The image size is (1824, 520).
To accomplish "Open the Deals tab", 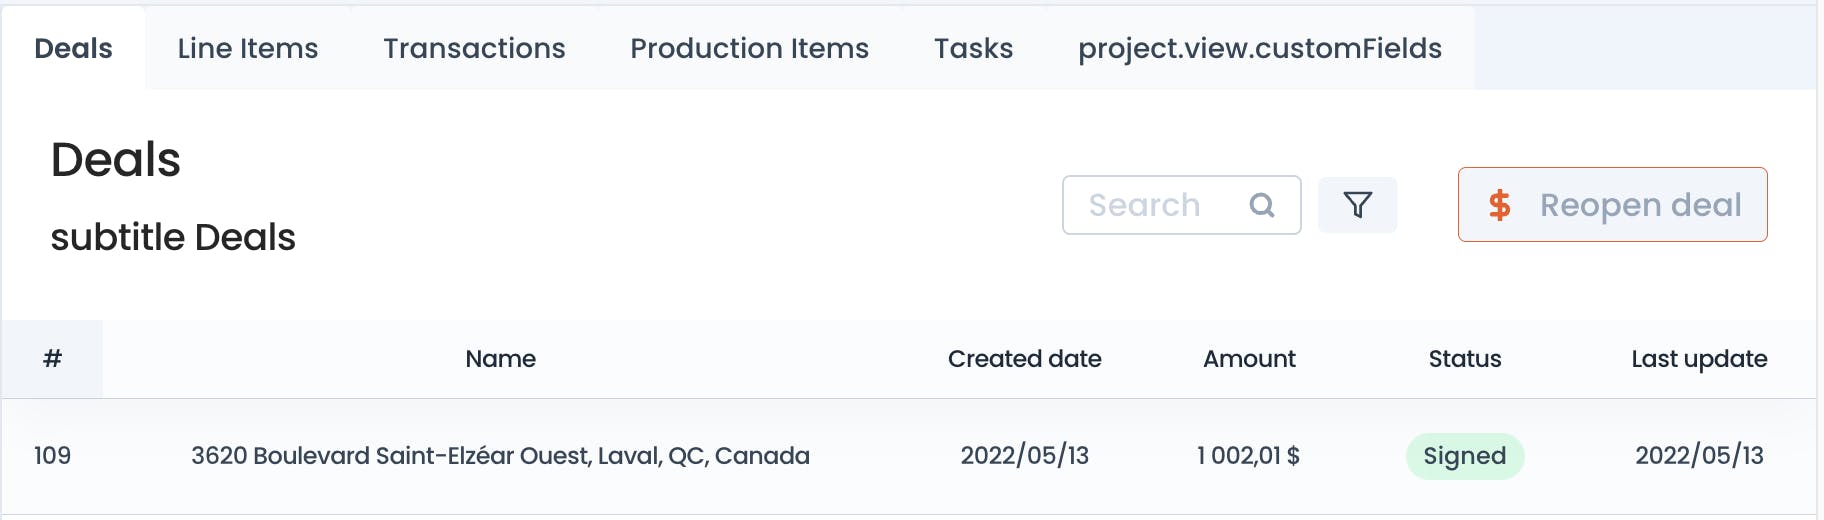I will point(74,48).
